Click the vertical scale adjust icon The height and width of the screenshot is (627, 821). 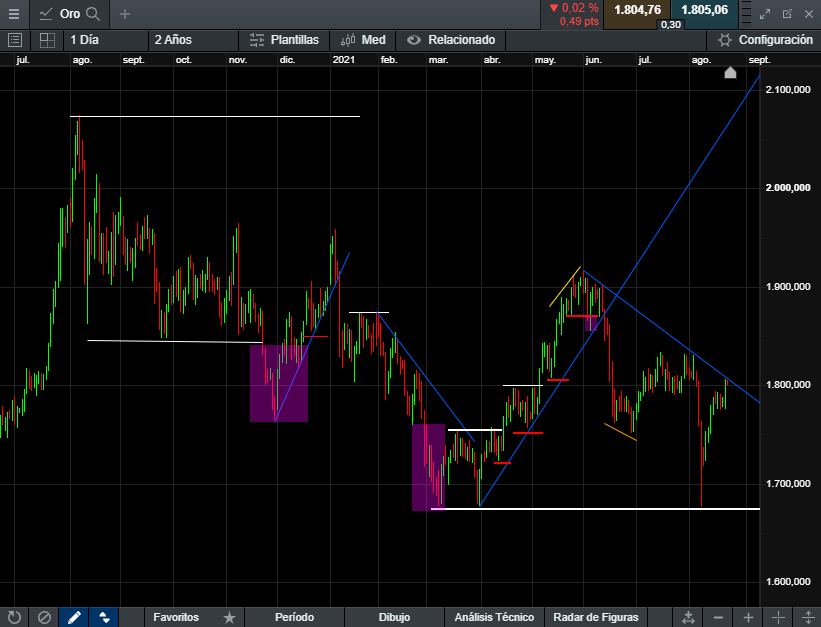(808, 618)
